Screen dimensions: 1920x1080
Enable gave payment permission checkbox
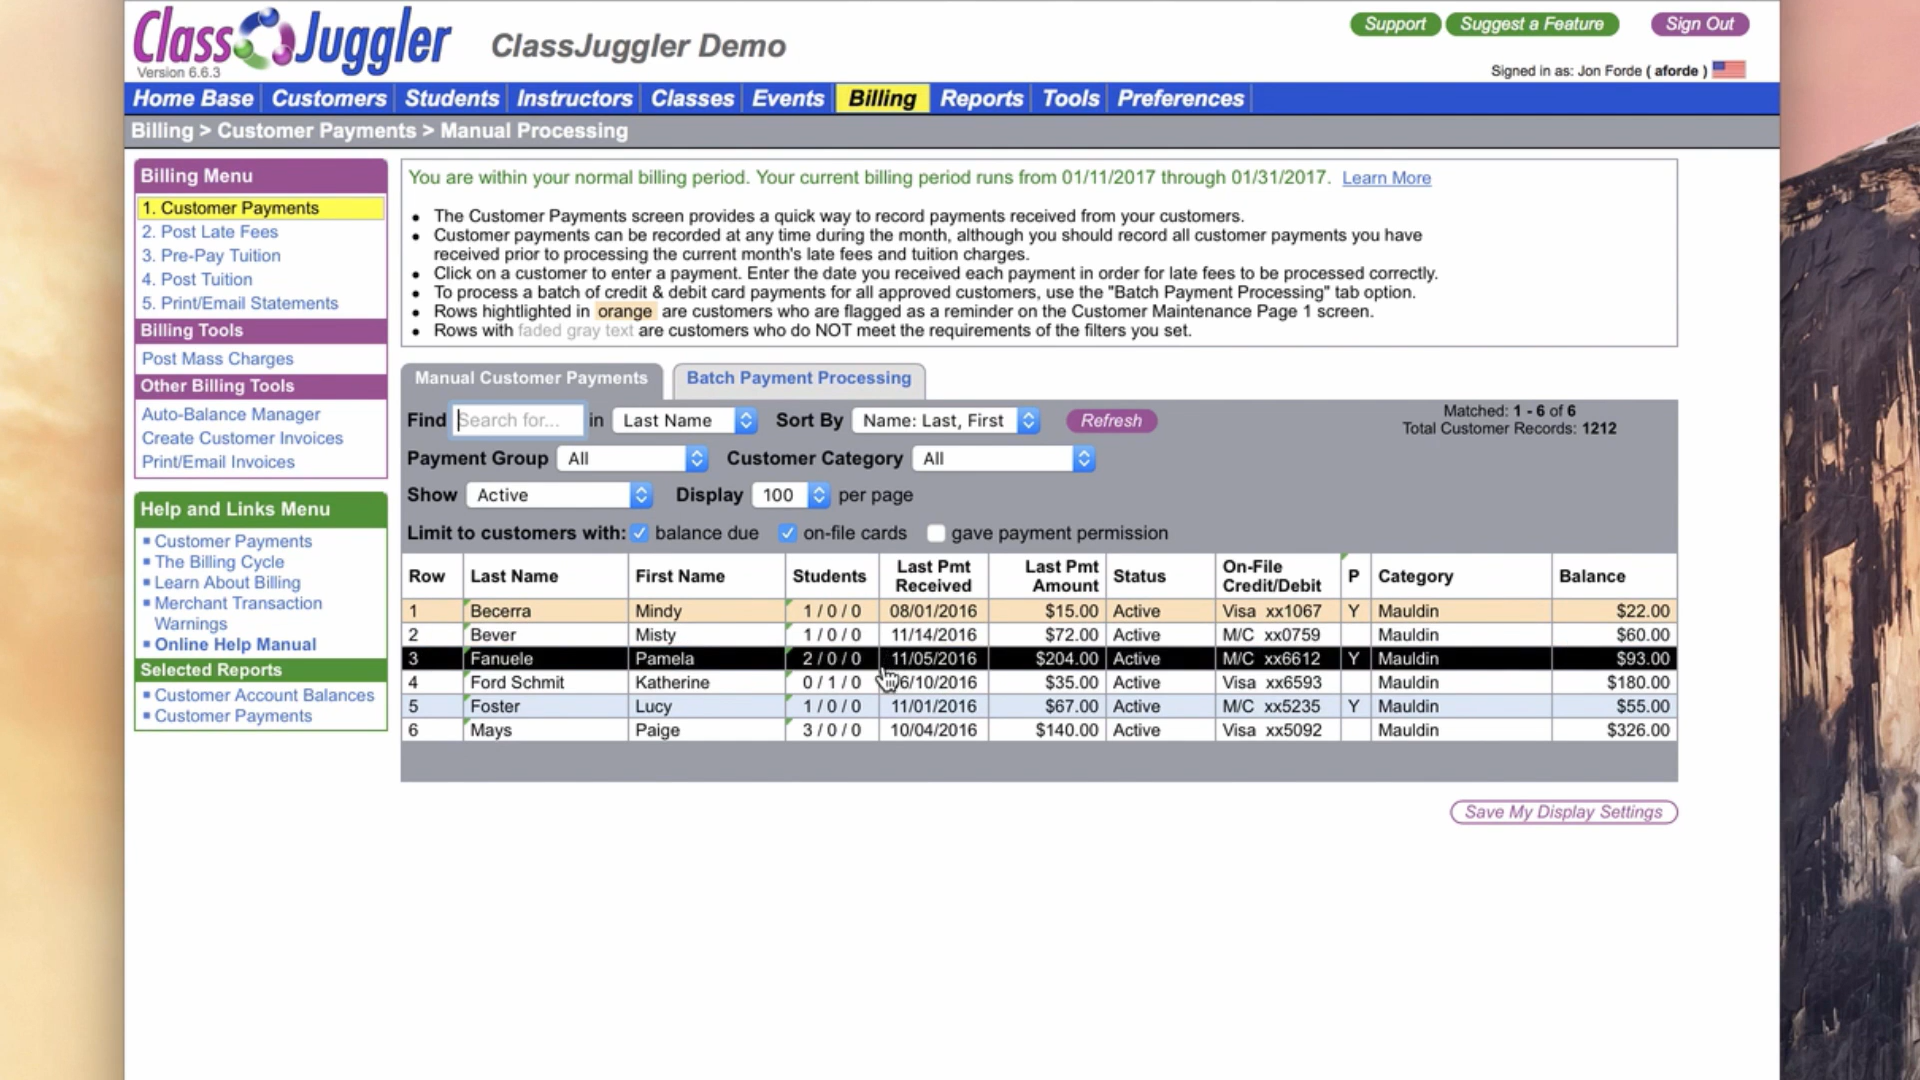pyautogui.click(x=936, y=533)
